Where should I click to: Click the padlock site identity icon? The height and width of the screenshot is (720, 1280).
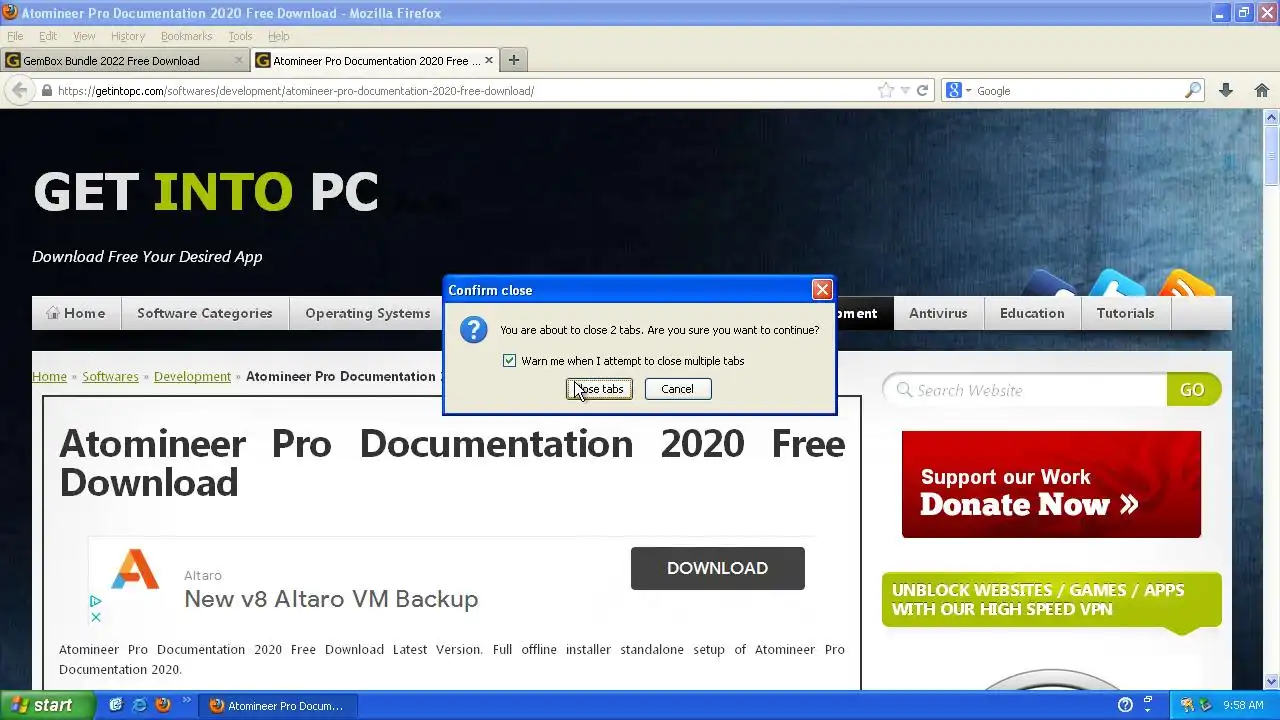[46, 90]
